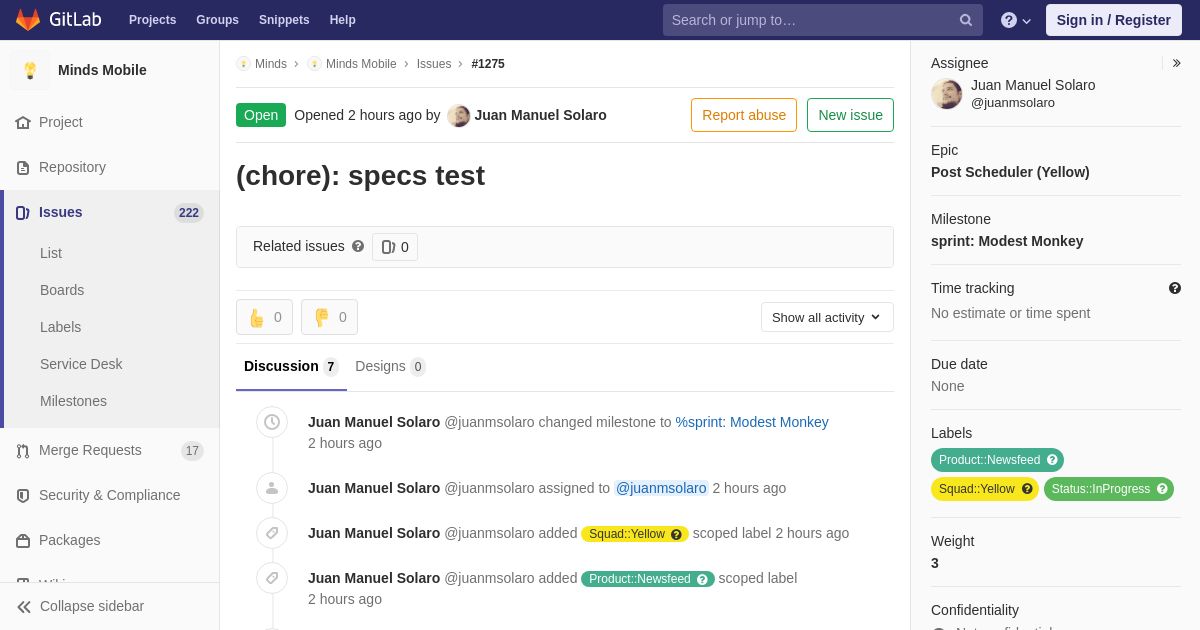Expand the Show all activity dropdown
The image size is (1200, 630).
[x=827, y=317]
